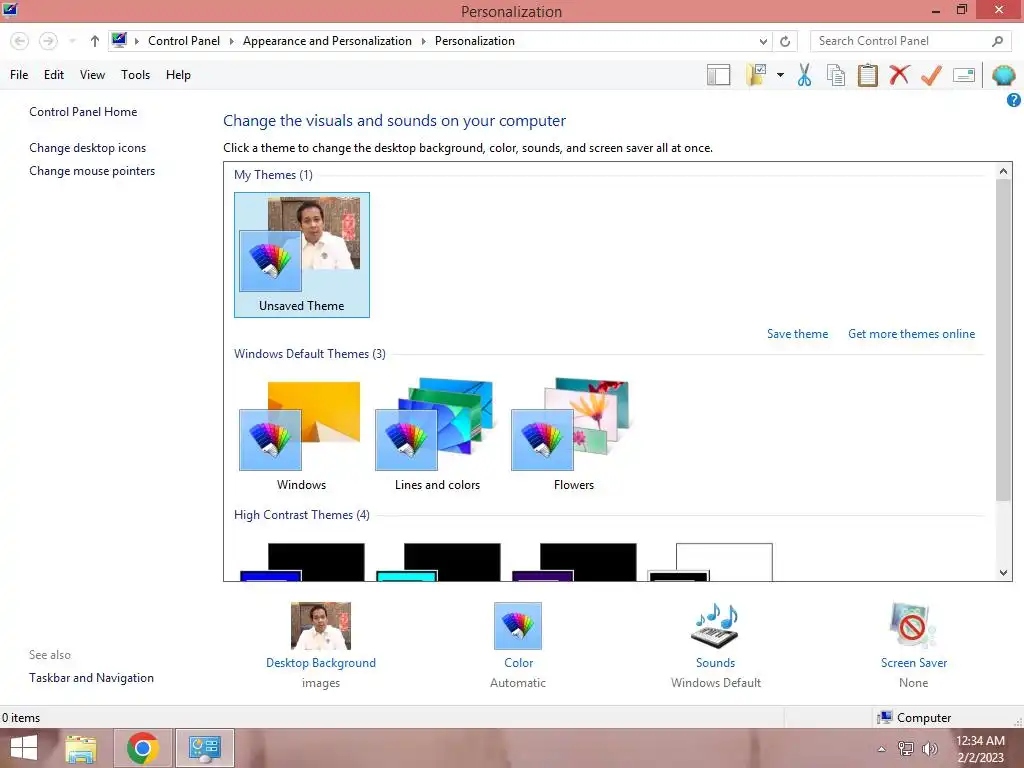Click the search magnifier icon
The height and width of the screenshot is (768, 1024).
997,41
